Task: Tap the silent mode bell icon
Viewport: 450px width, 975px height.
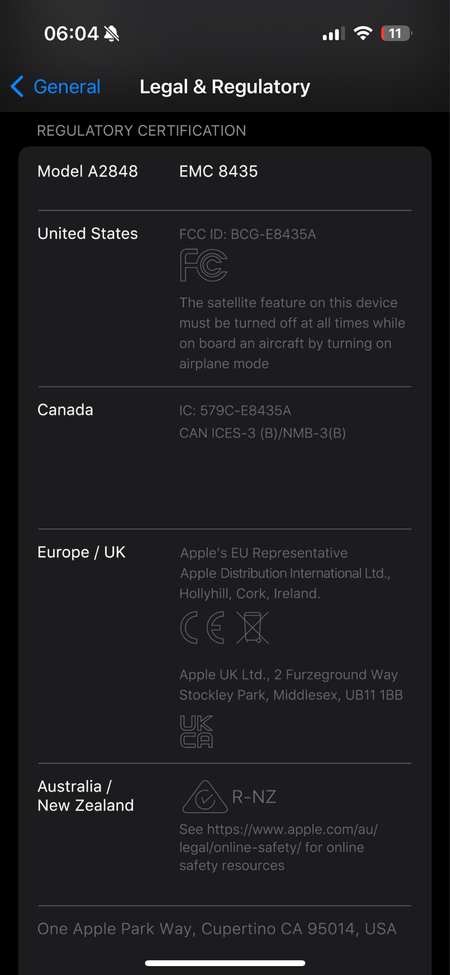Action: [112, 34]
